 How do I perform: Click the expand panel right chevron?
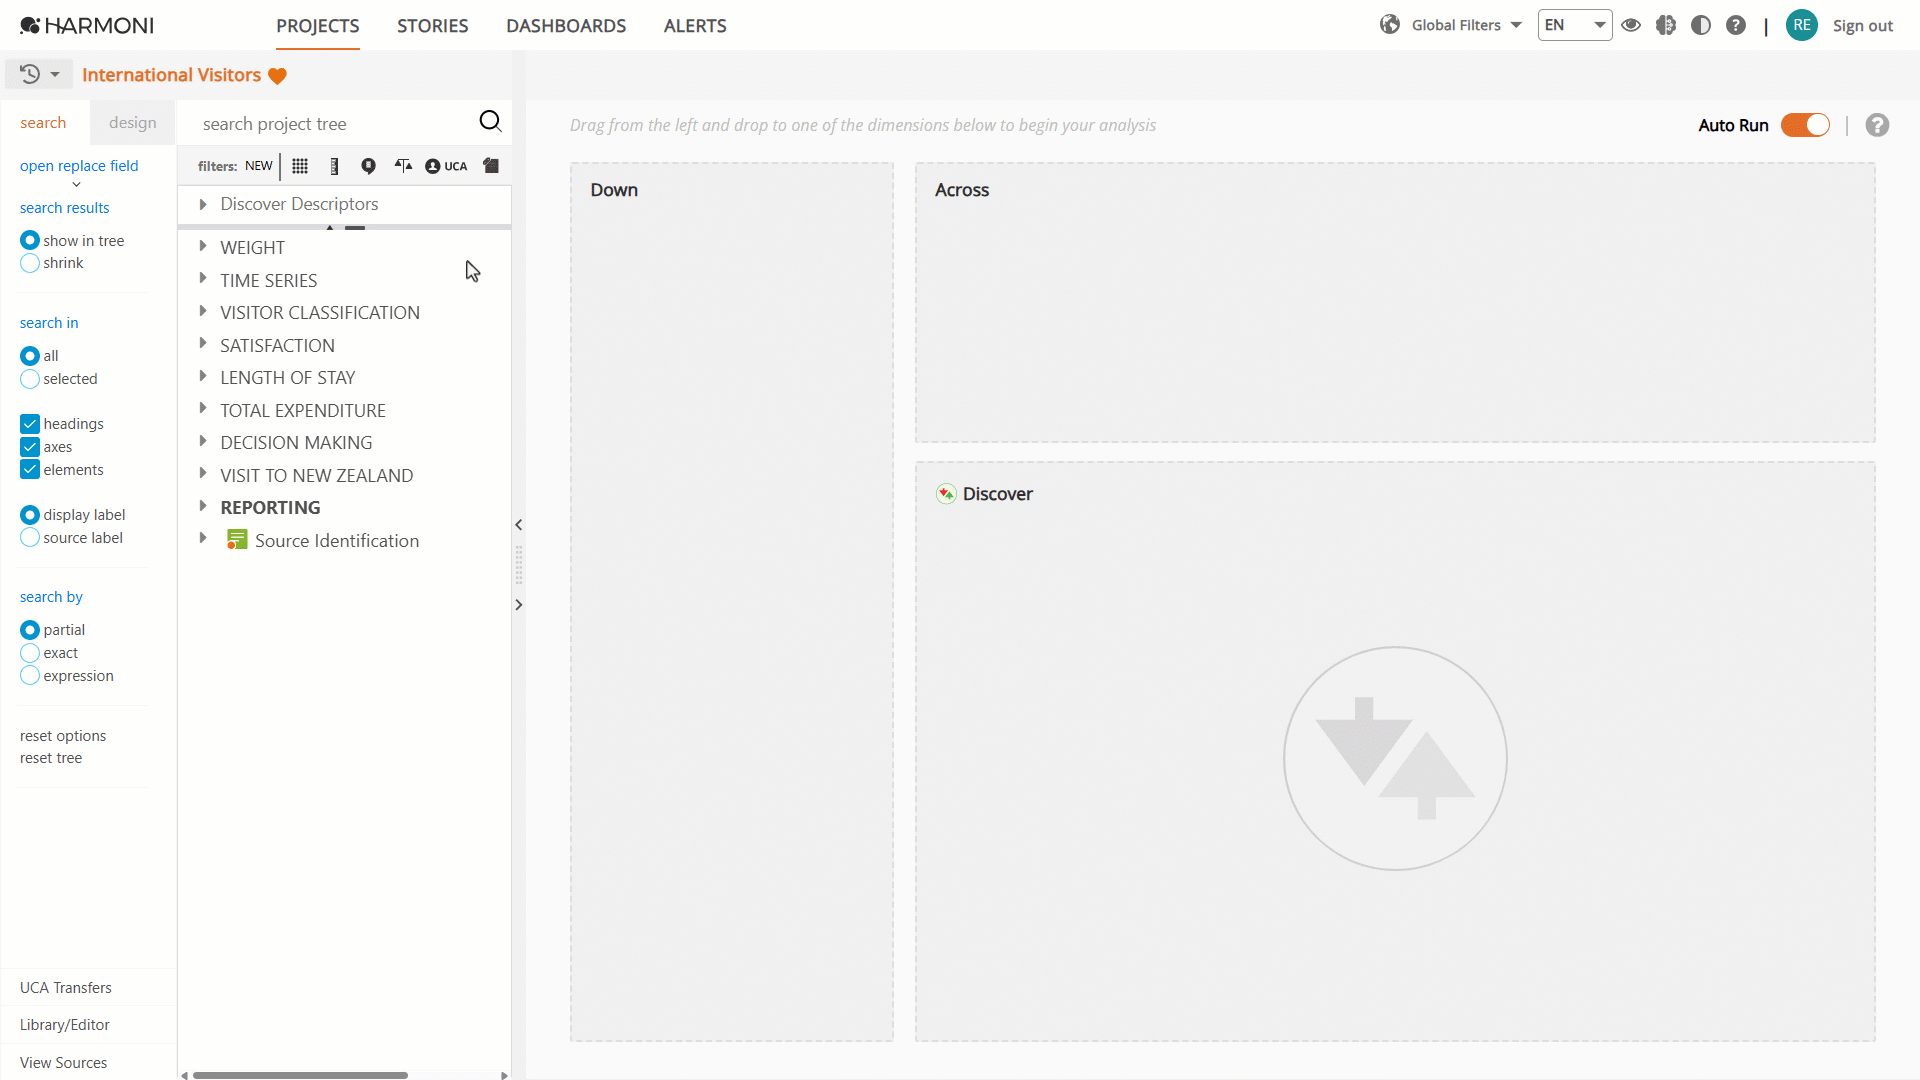[x=518, y=605]
